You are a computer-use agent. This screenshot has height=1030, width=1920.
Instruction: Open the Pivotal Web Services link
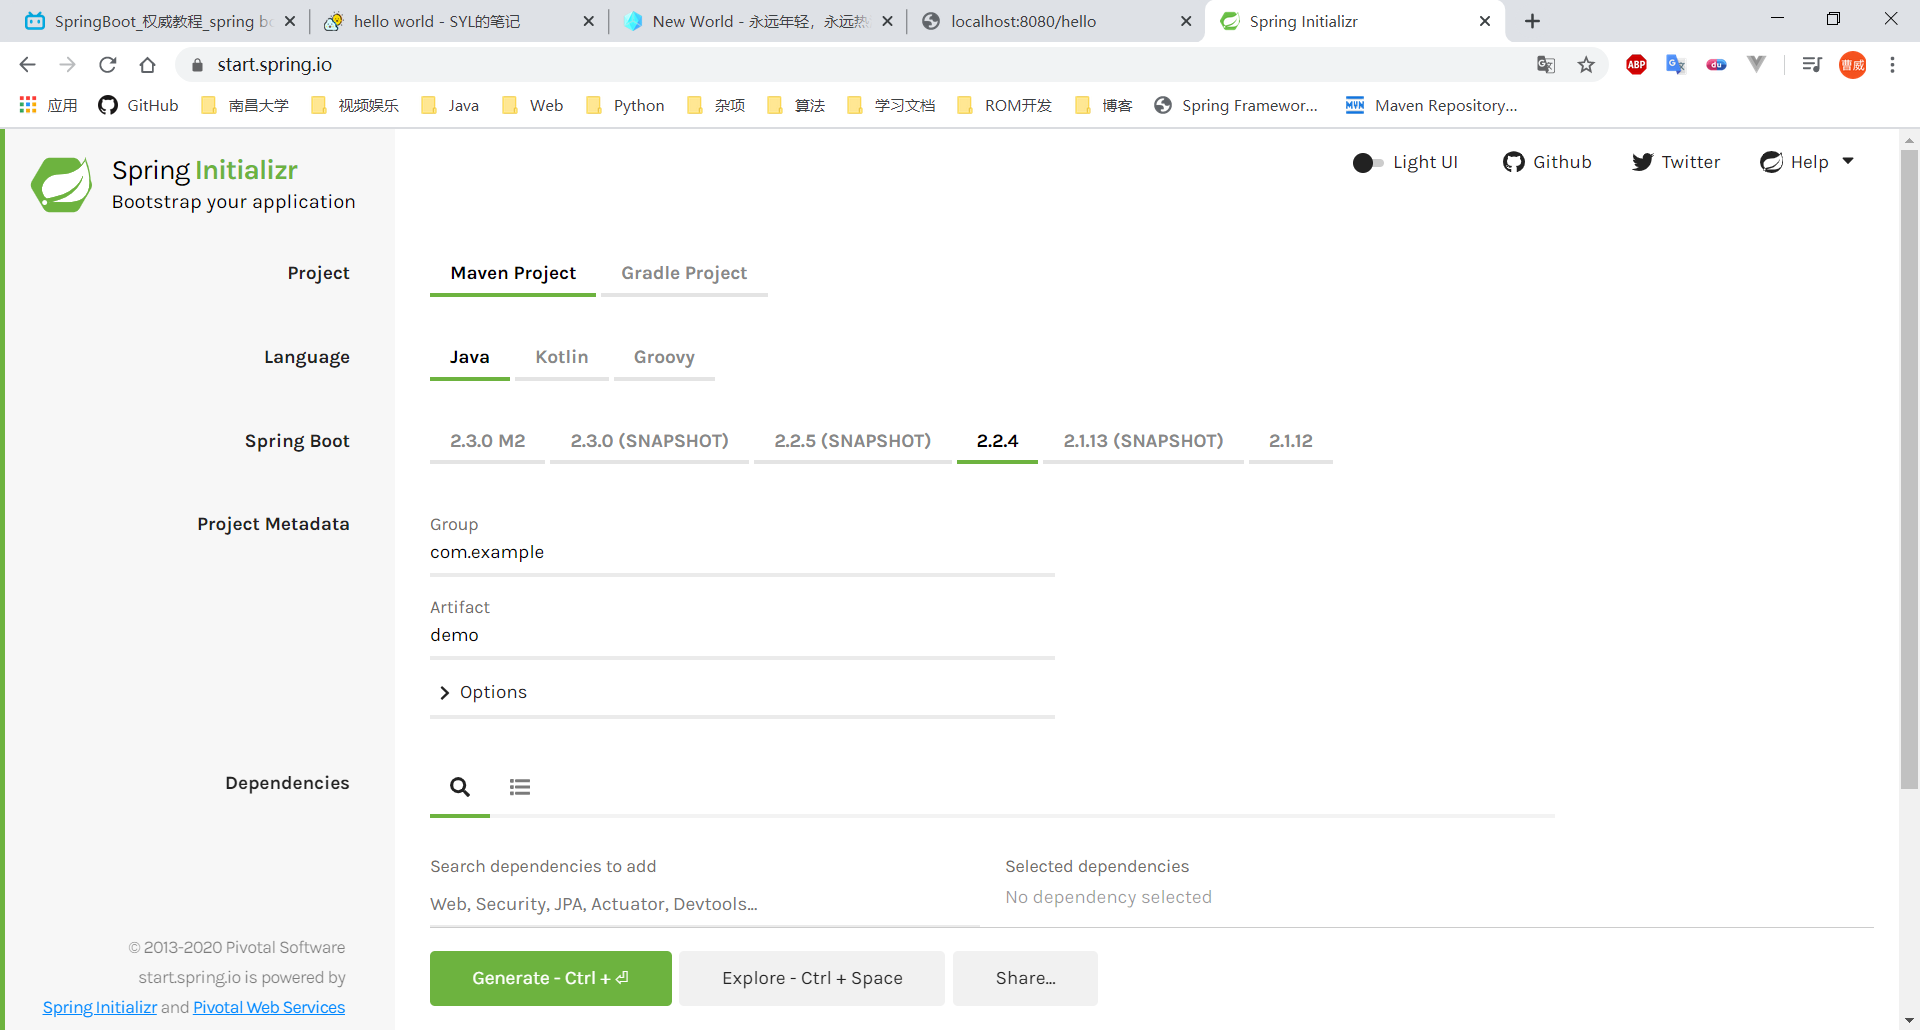coord(269,1007)
